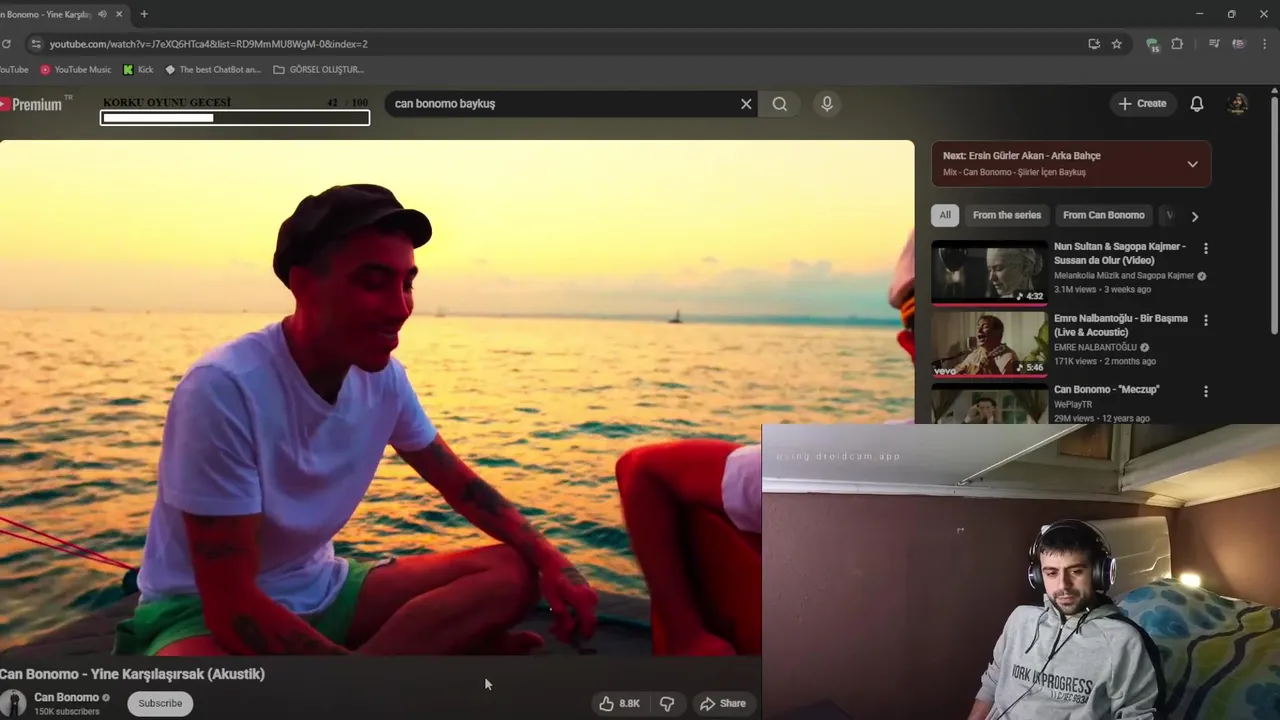Start voice search with microphone icon
Image resolution: width=1280 pixels, height=720 pixels.
pos(827,104)
